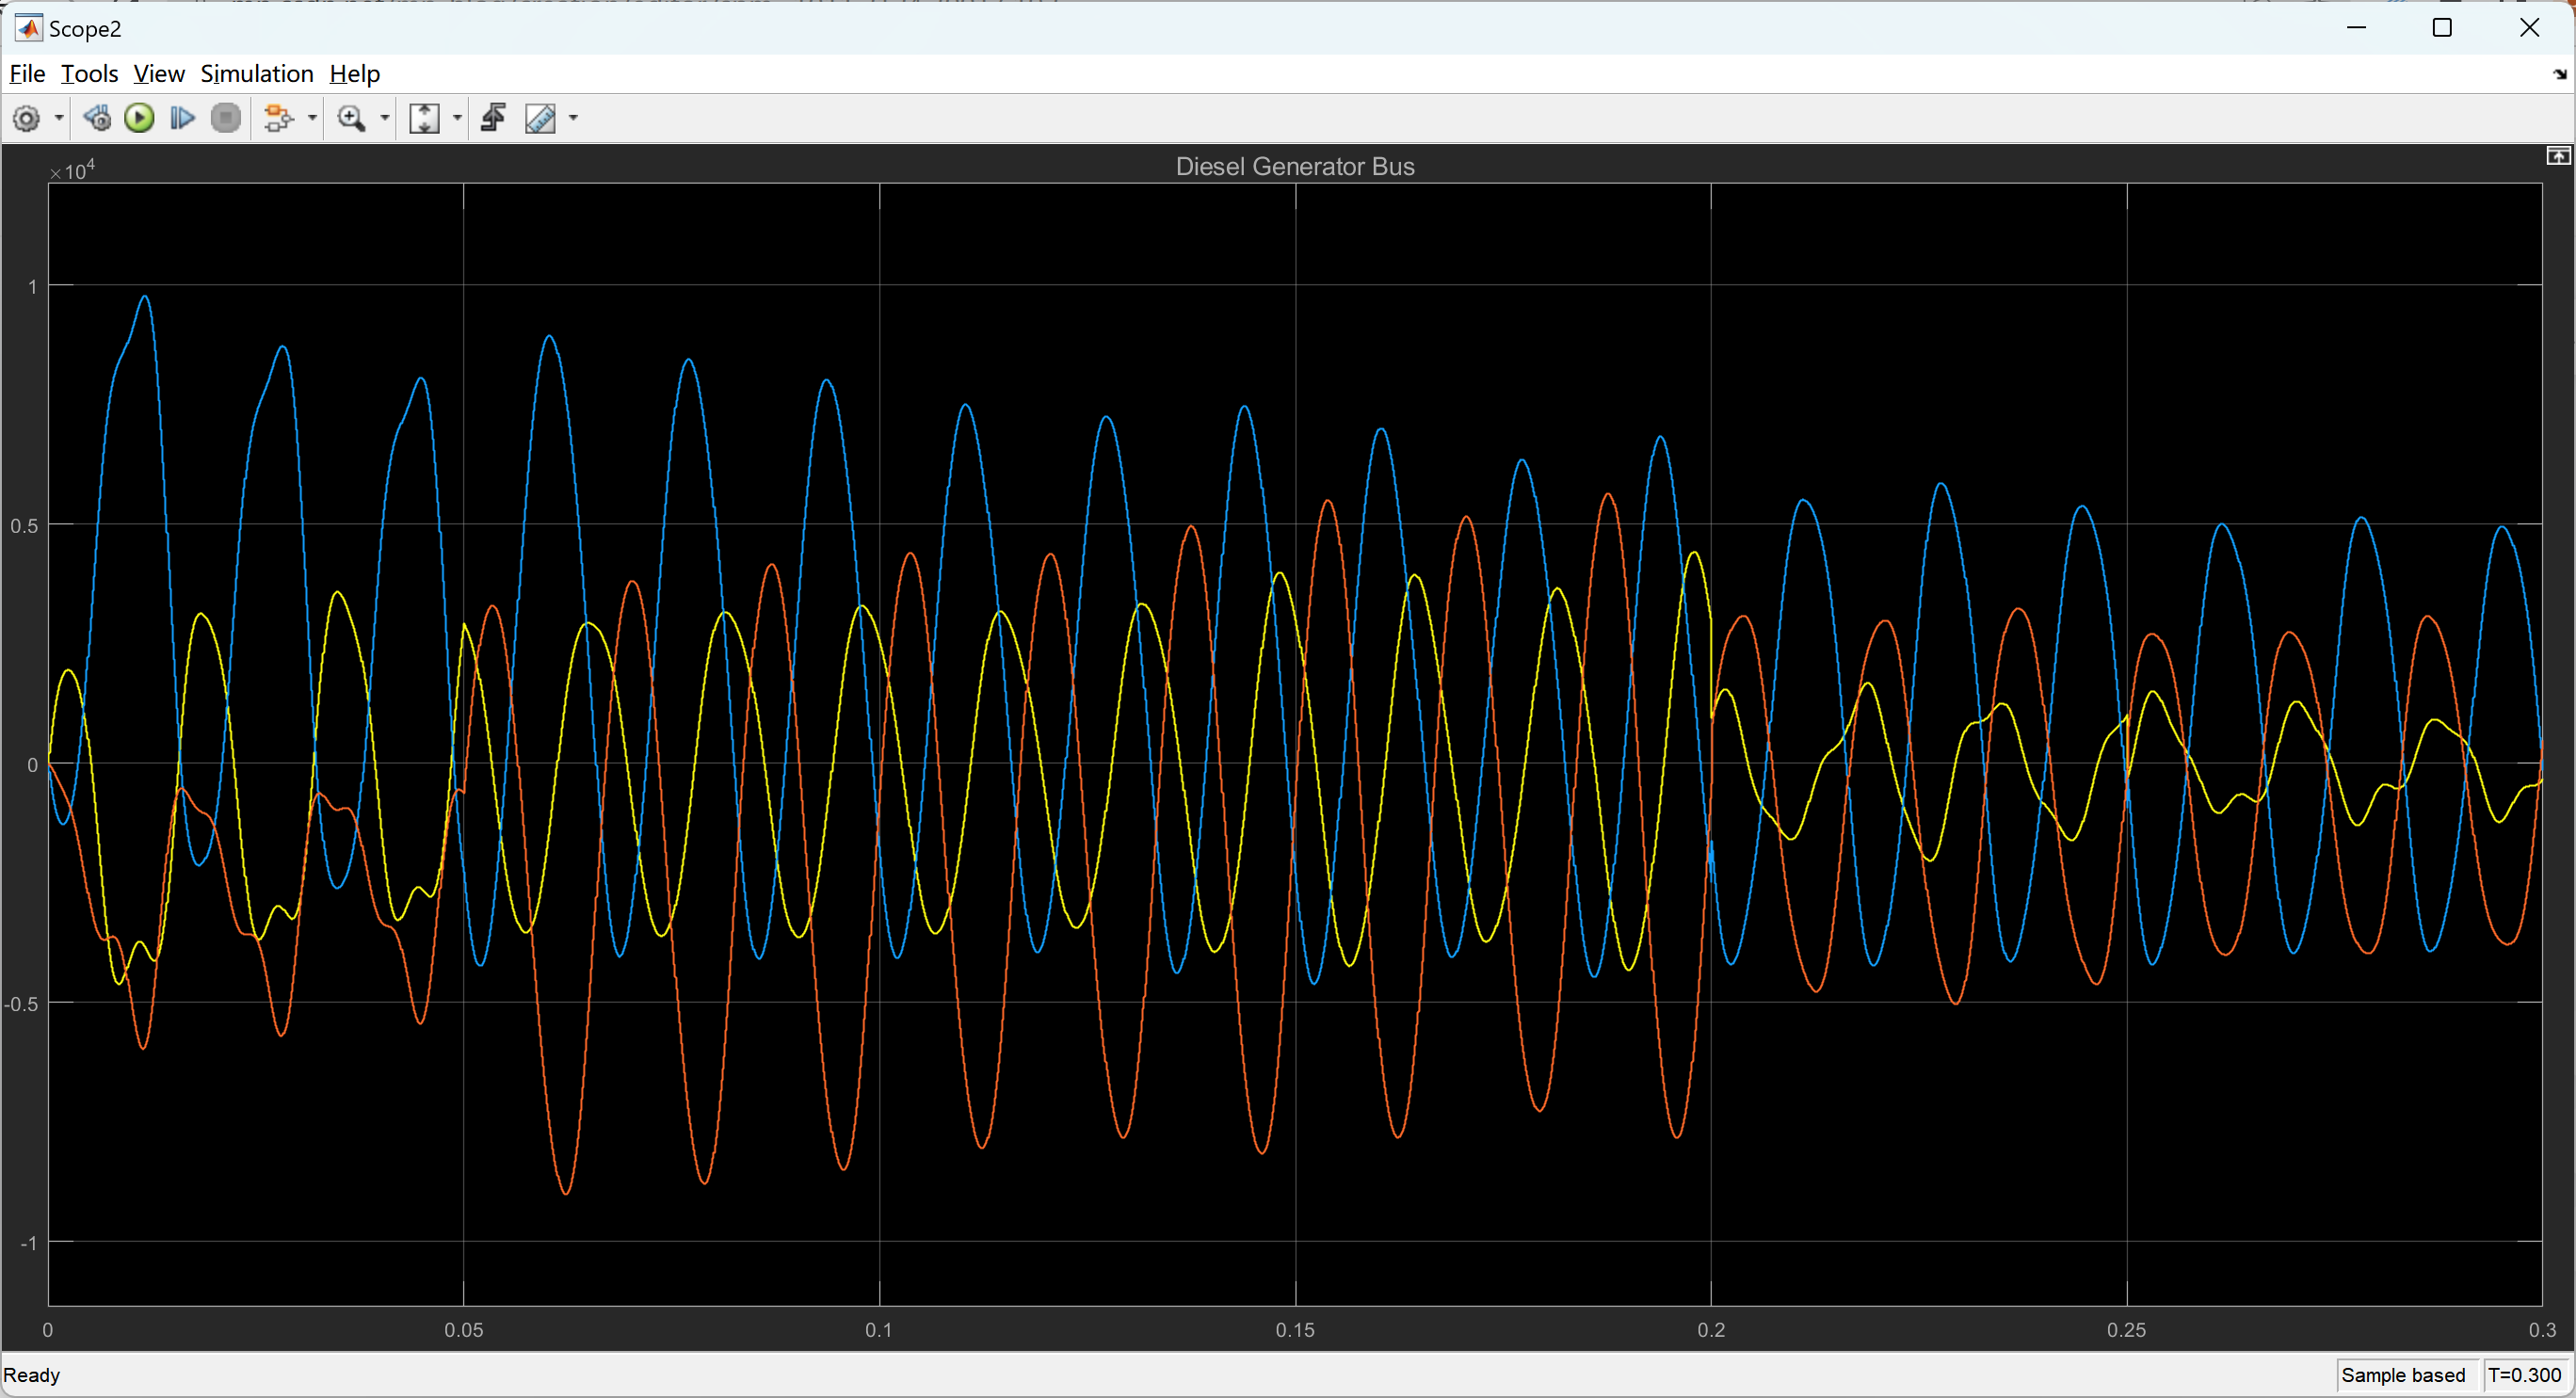The height and width of the screenshot is (1398, 2576).
Task: Expand the axis scaling dropdown arrow
Action: coord(458,118)
